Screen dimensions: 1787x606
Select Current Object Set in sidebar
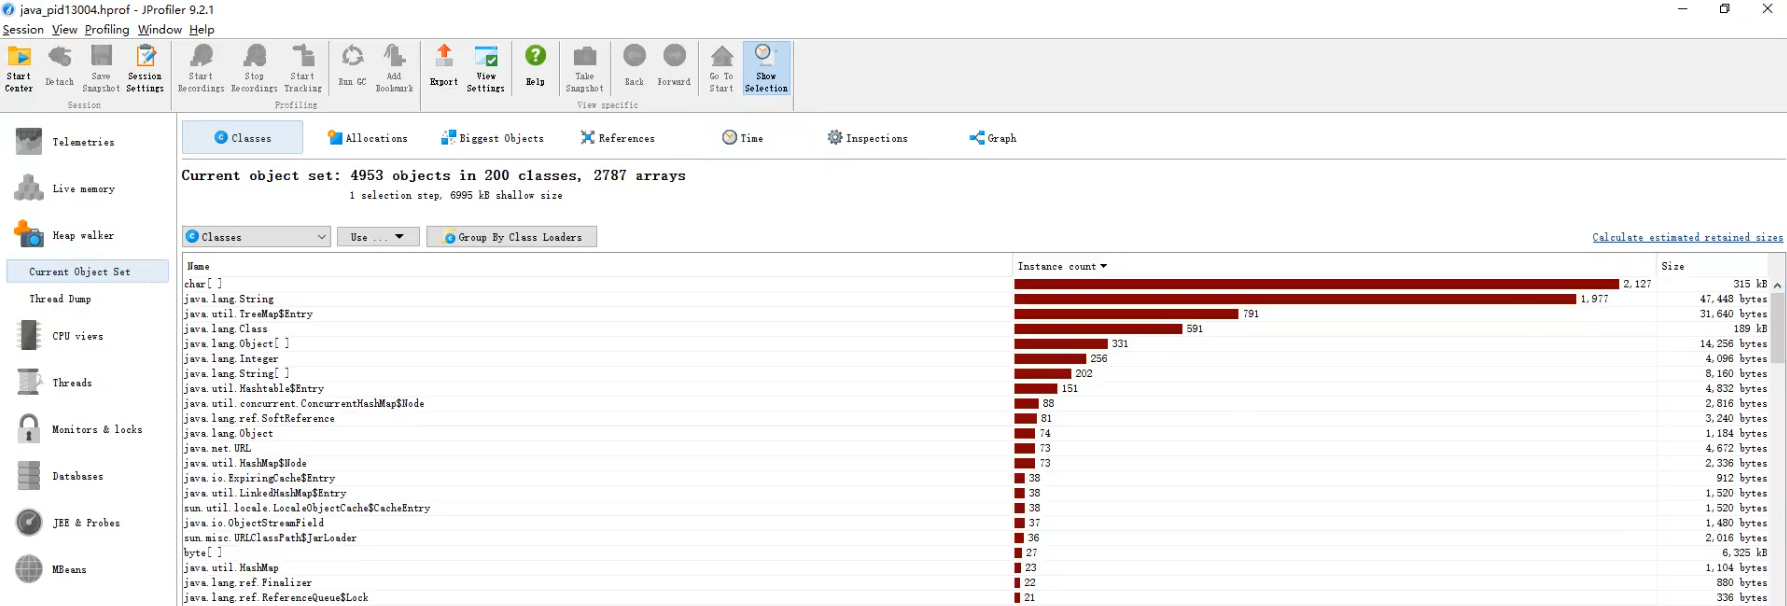pyautogui.click(x=88, y=271)
